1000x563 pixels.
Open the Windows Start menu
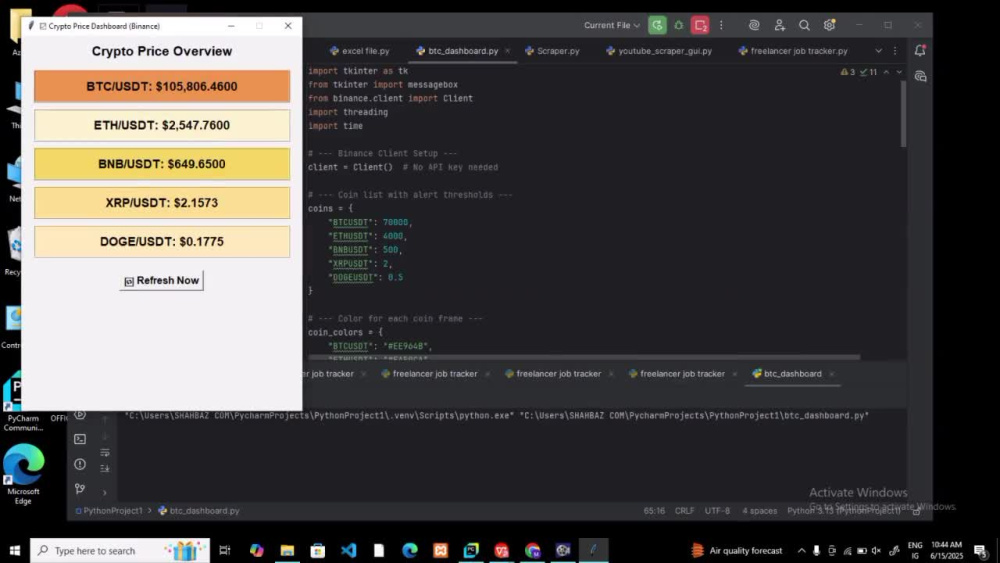tap(15, 550)
